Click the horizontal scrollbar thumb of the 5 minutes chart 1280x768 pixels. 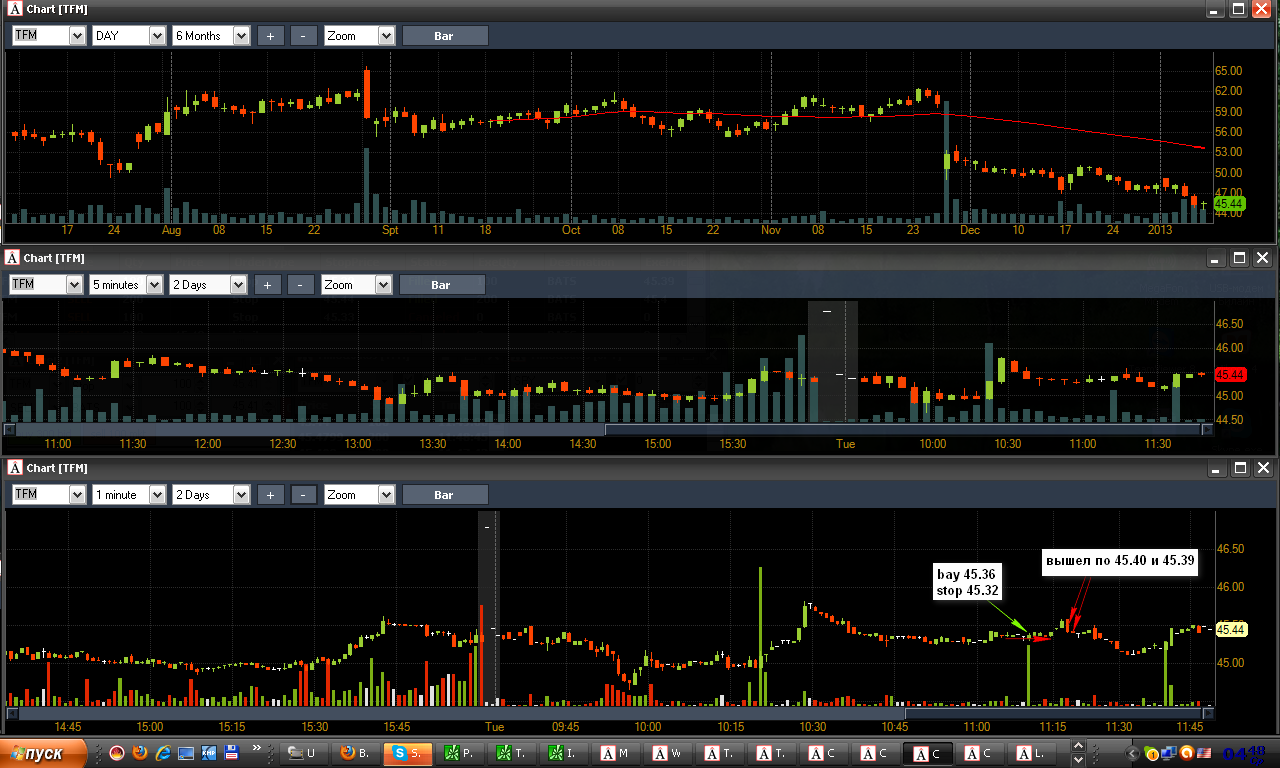coord(904,430)
